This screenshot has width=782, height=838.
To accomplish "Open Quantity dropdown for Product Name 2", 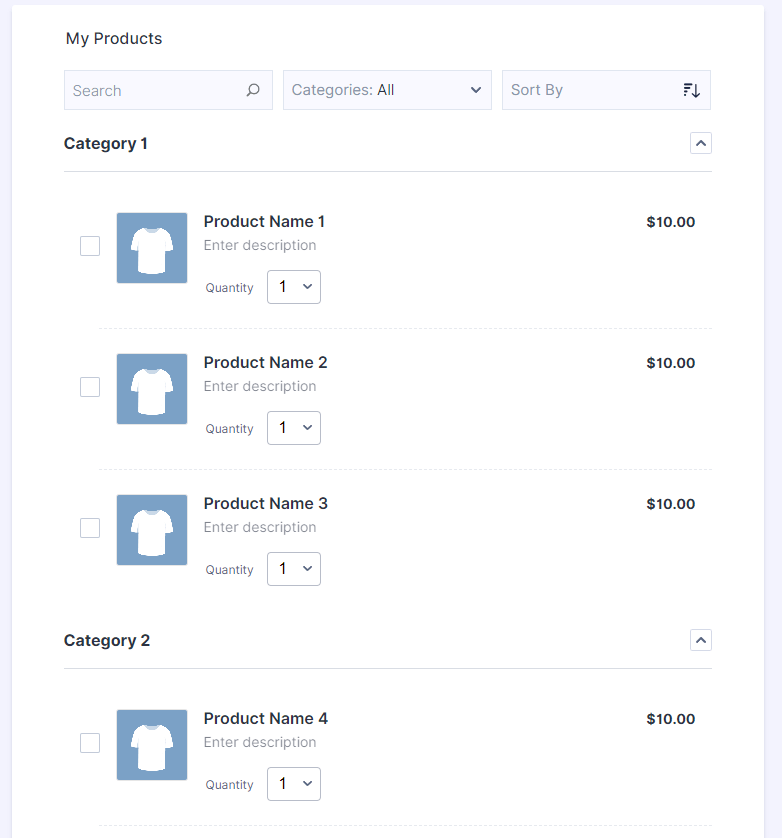I will pos(294,428).
